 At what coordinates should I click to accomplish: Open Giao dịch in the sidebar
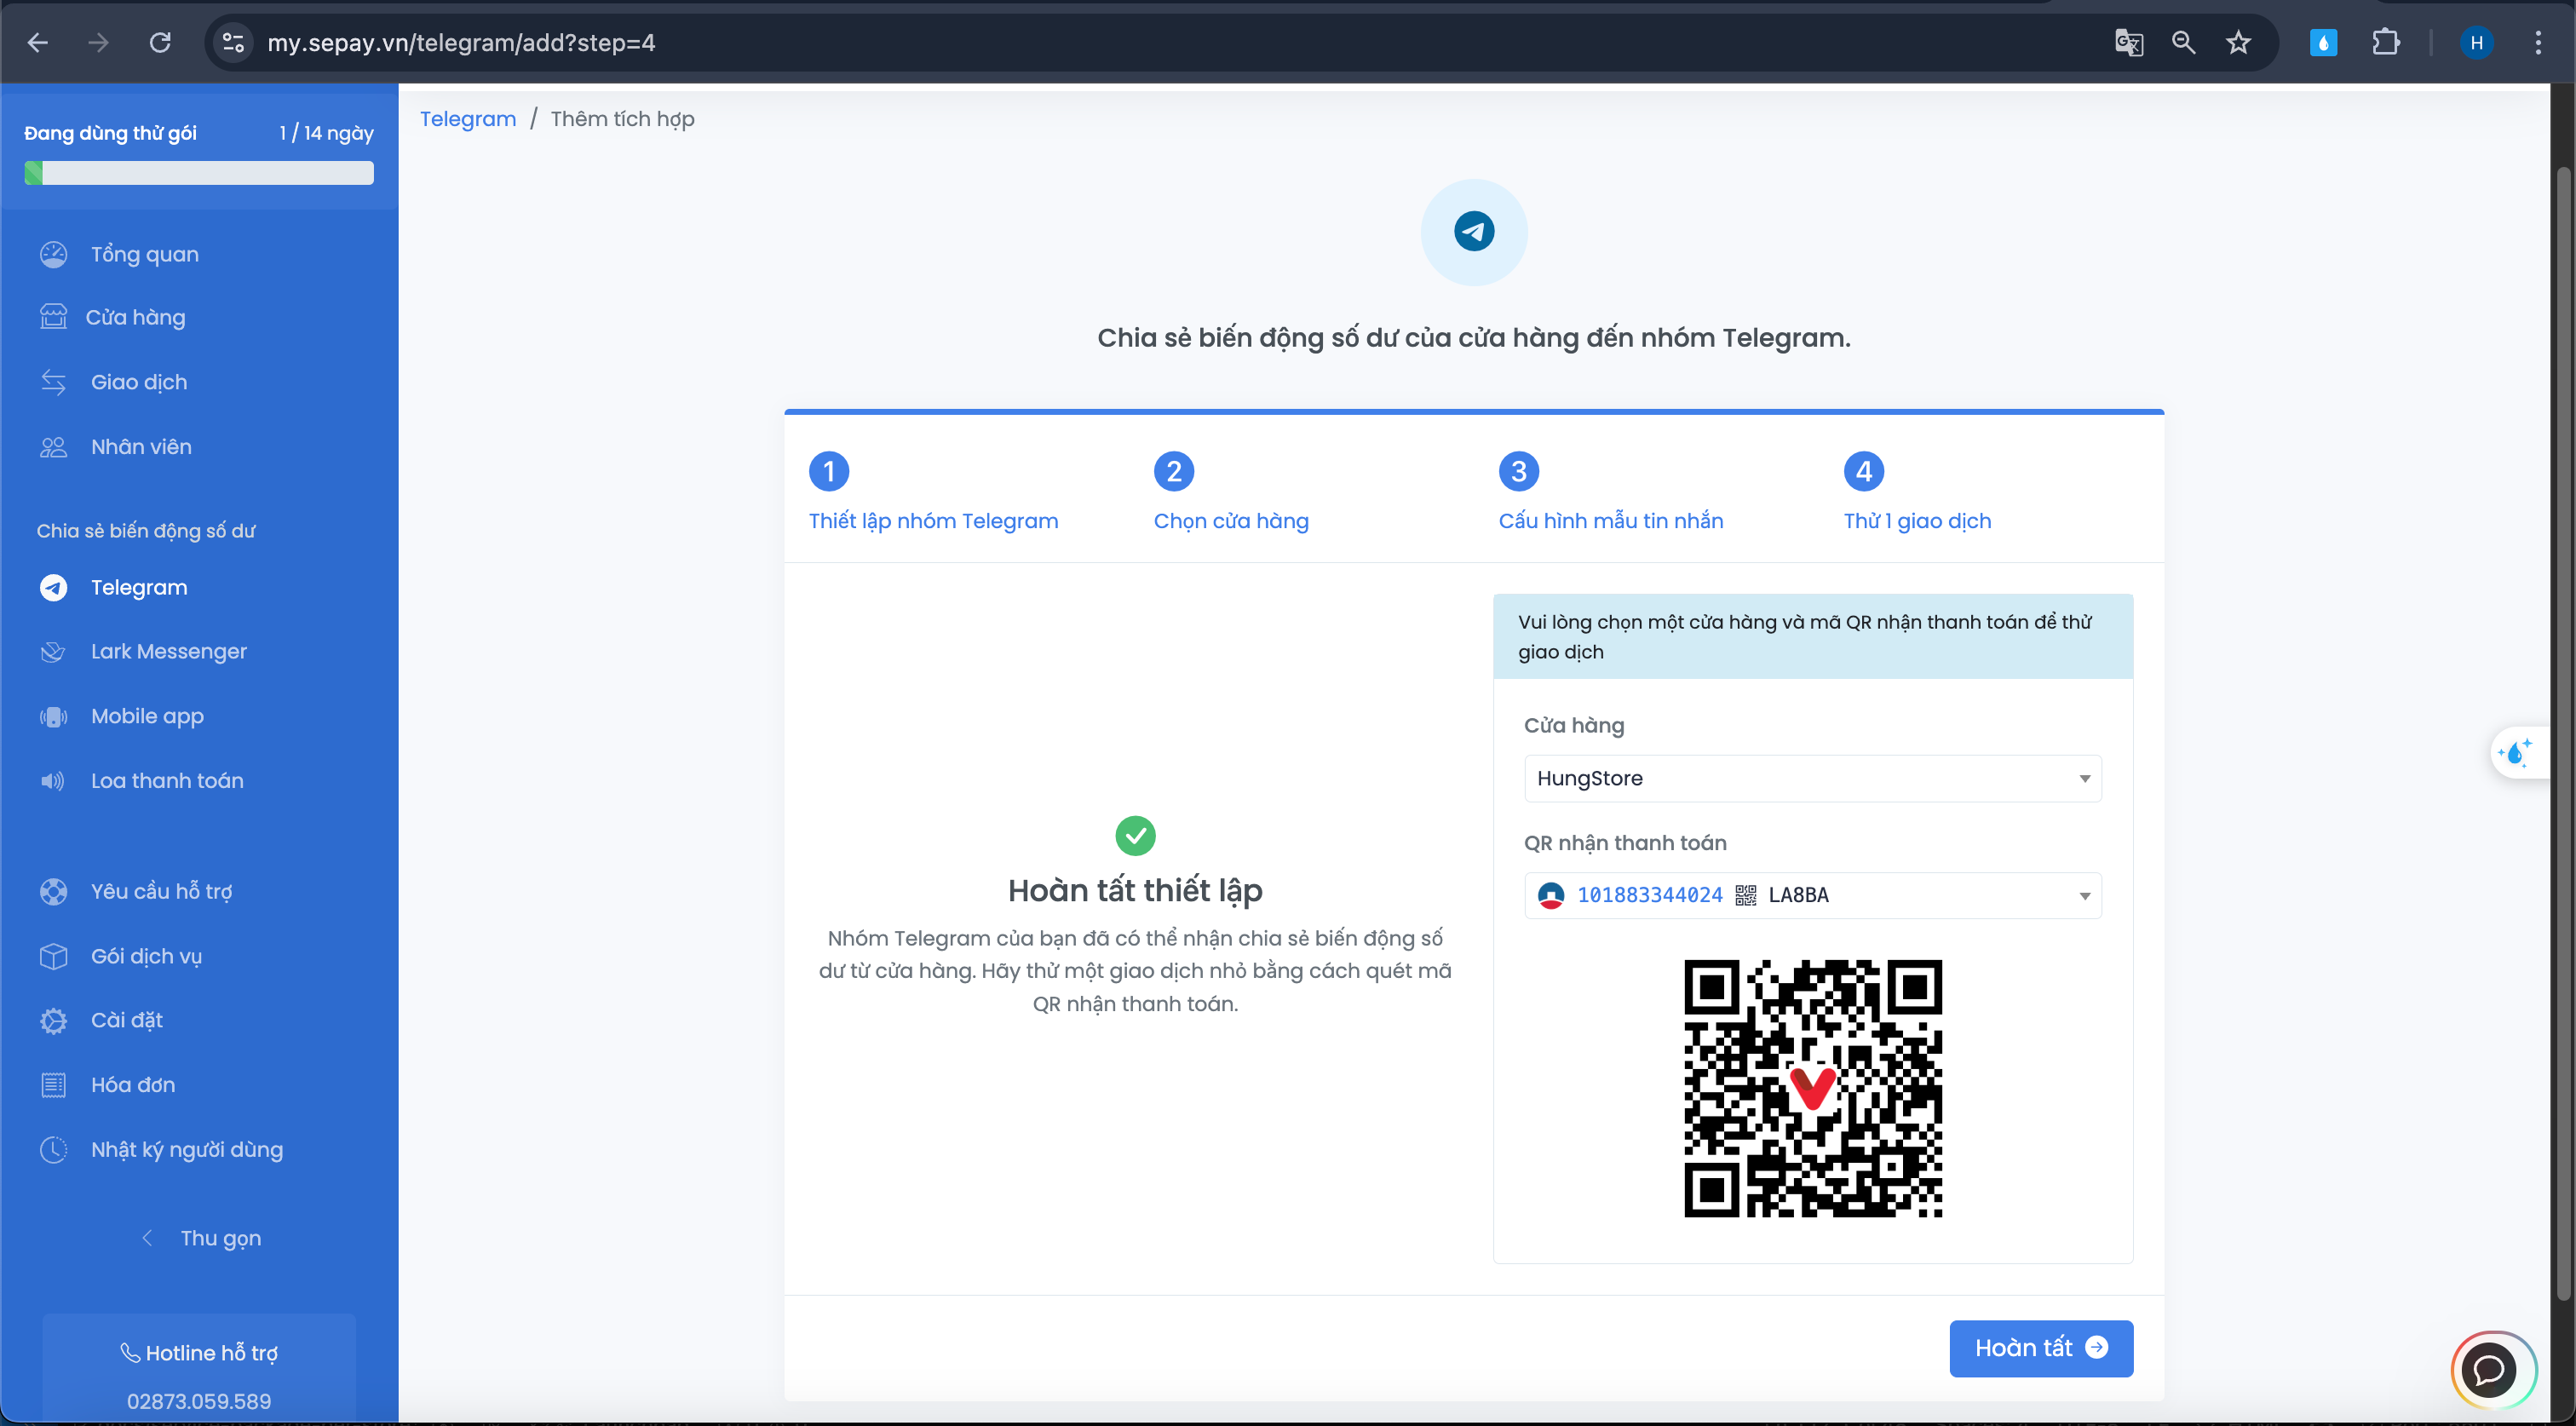[x=139, y=382]
